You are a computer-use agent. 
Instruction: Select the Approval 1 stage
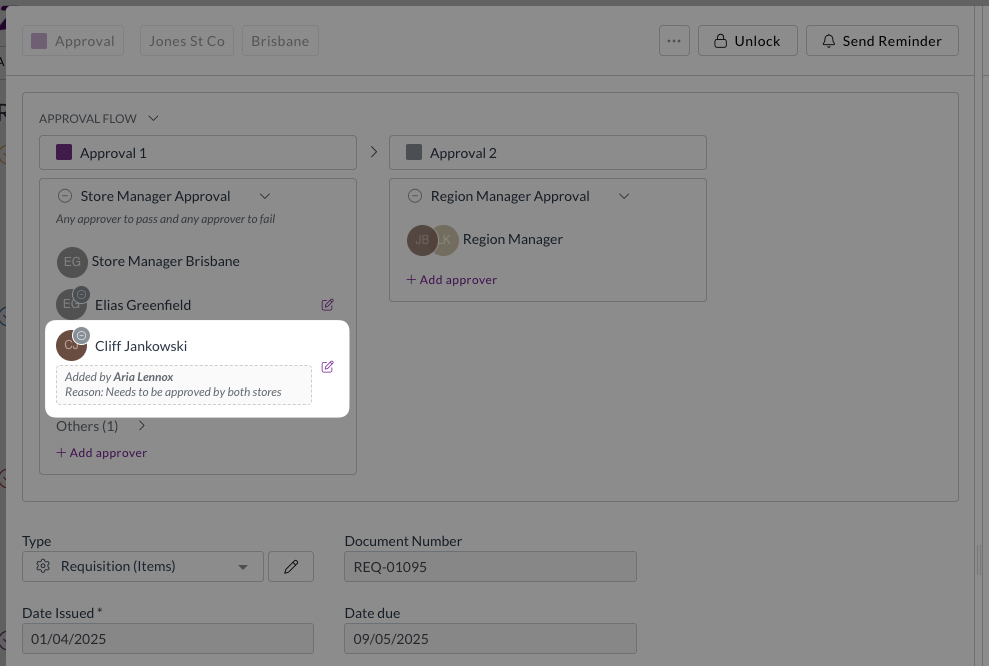tap(198, 153)
